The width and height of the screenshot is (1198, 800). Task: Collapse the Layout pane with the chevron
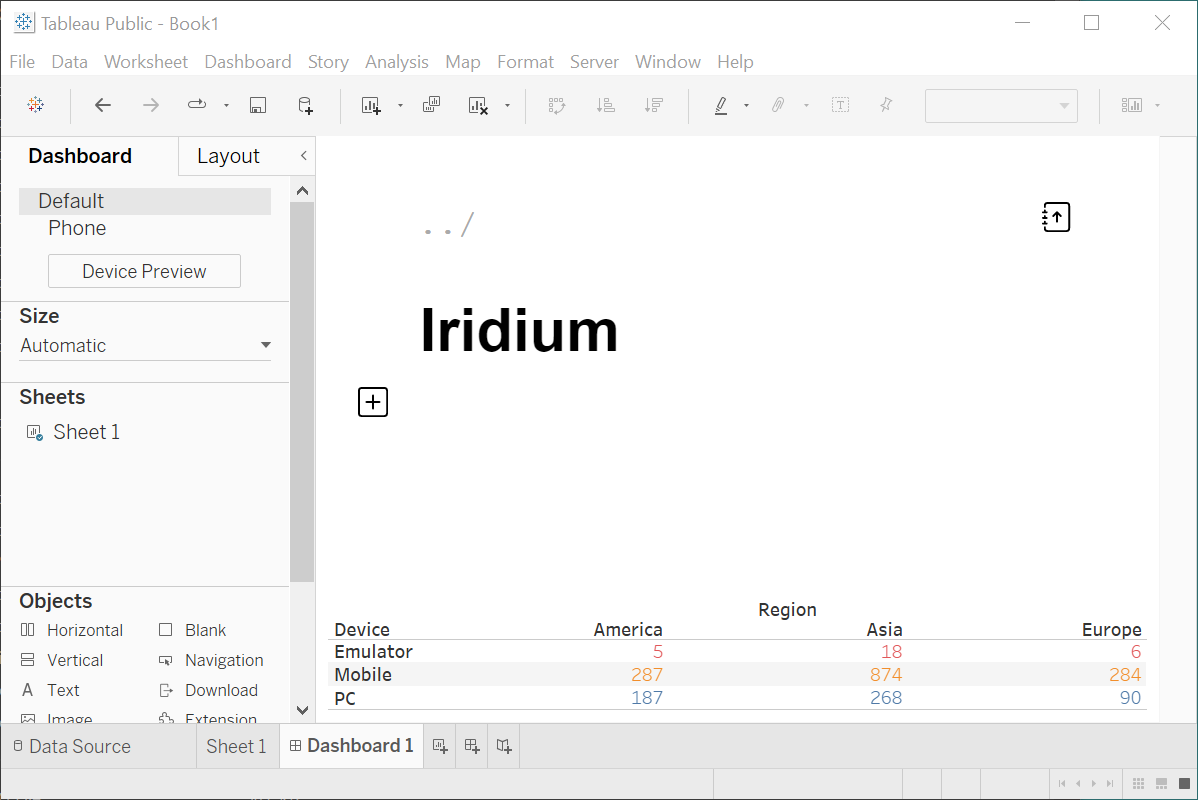[303, 156]
